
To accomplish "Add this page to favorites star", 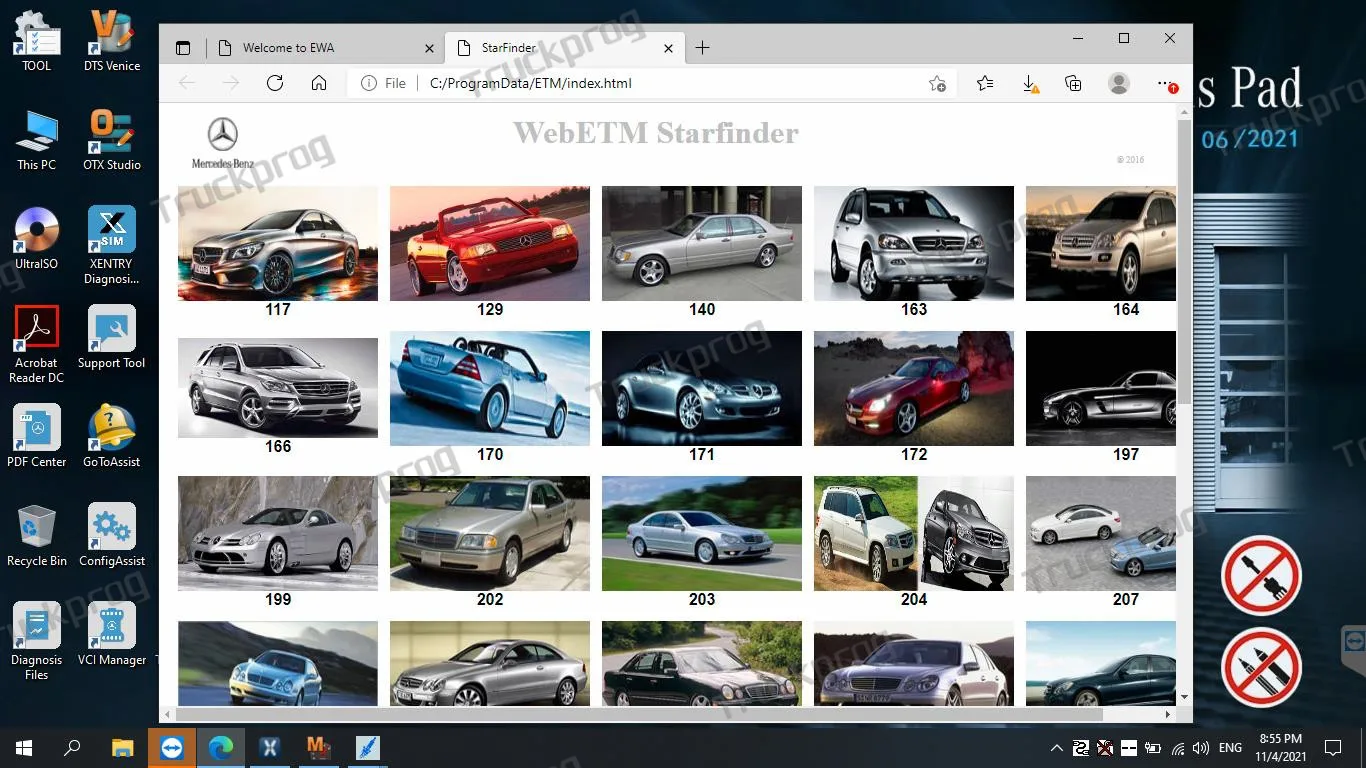I will (937, 84).
